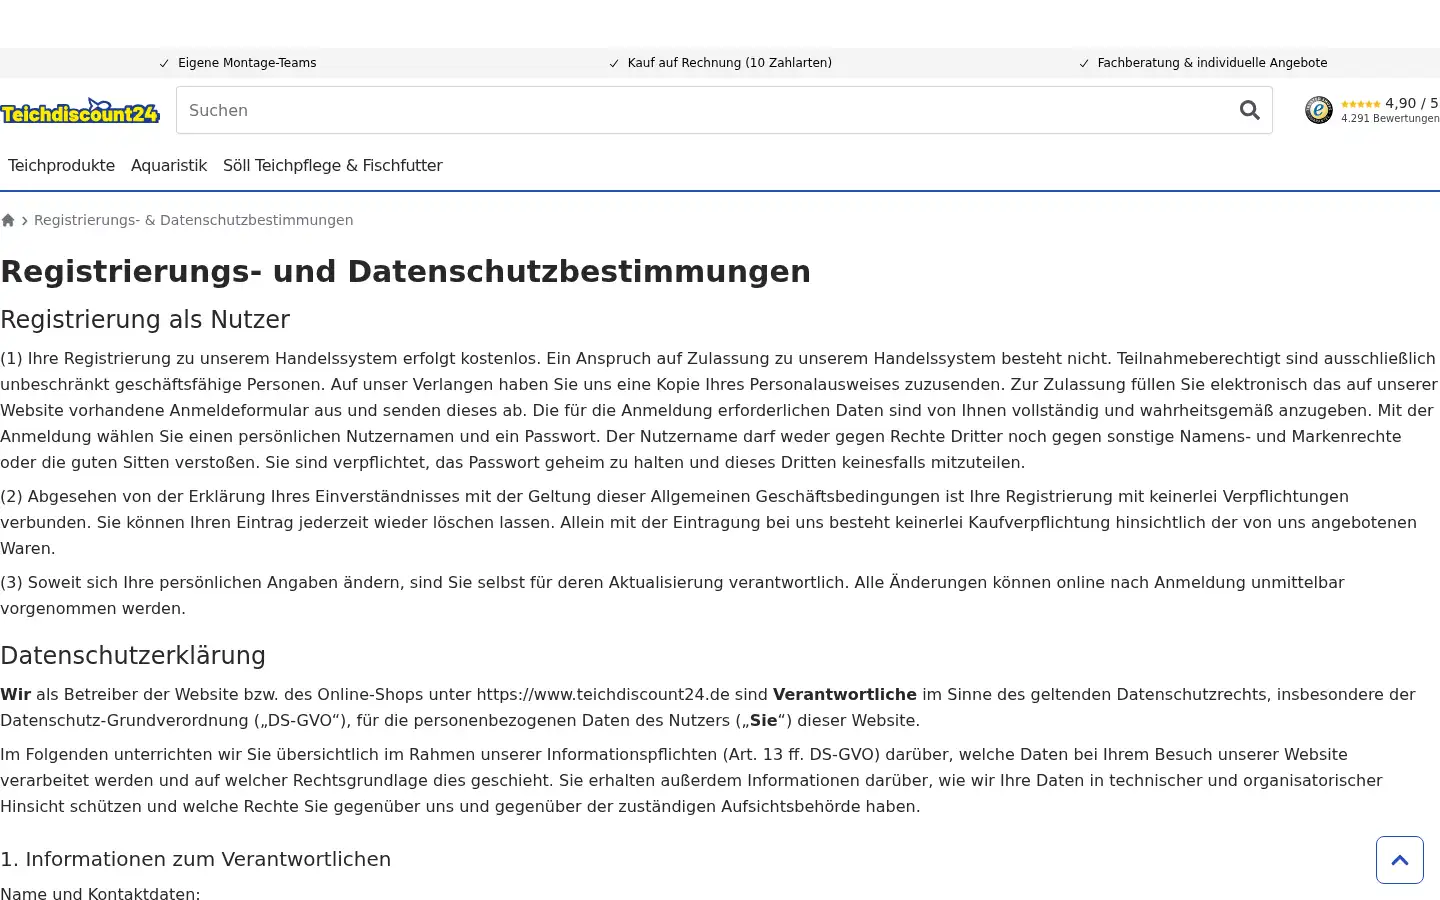
Task: Click Fachberatung & individuelle Angebote text
Action: coord(1212,63)
